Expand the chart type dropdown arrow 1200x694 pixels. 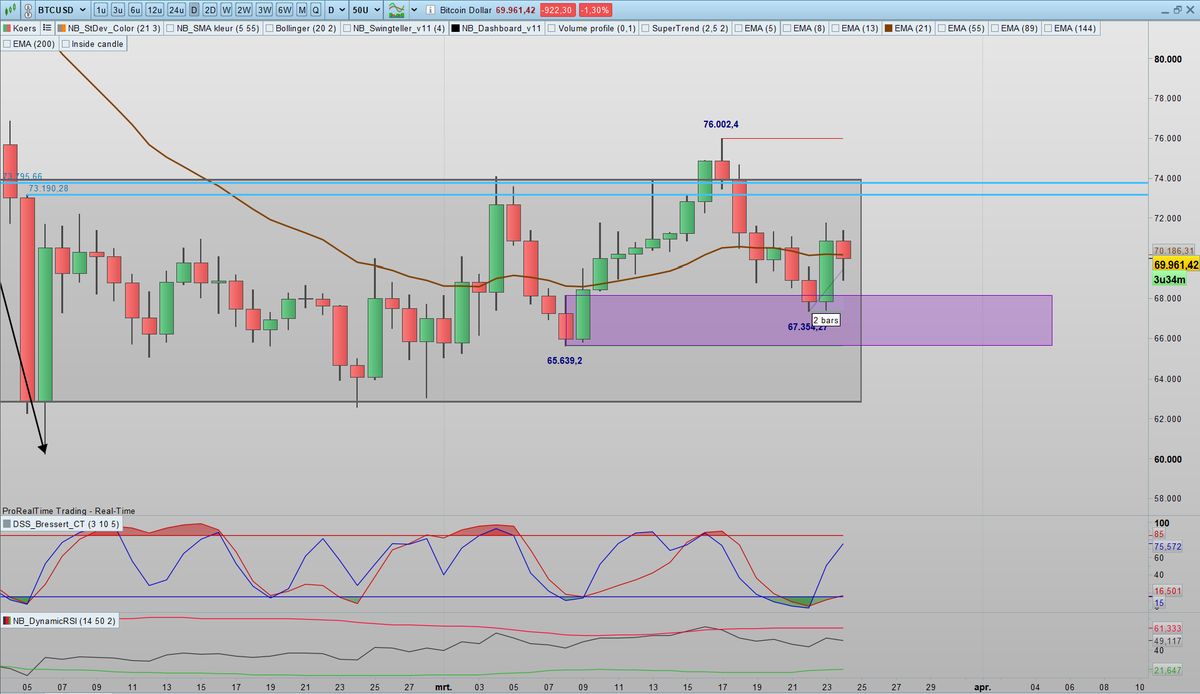[414, 10]
